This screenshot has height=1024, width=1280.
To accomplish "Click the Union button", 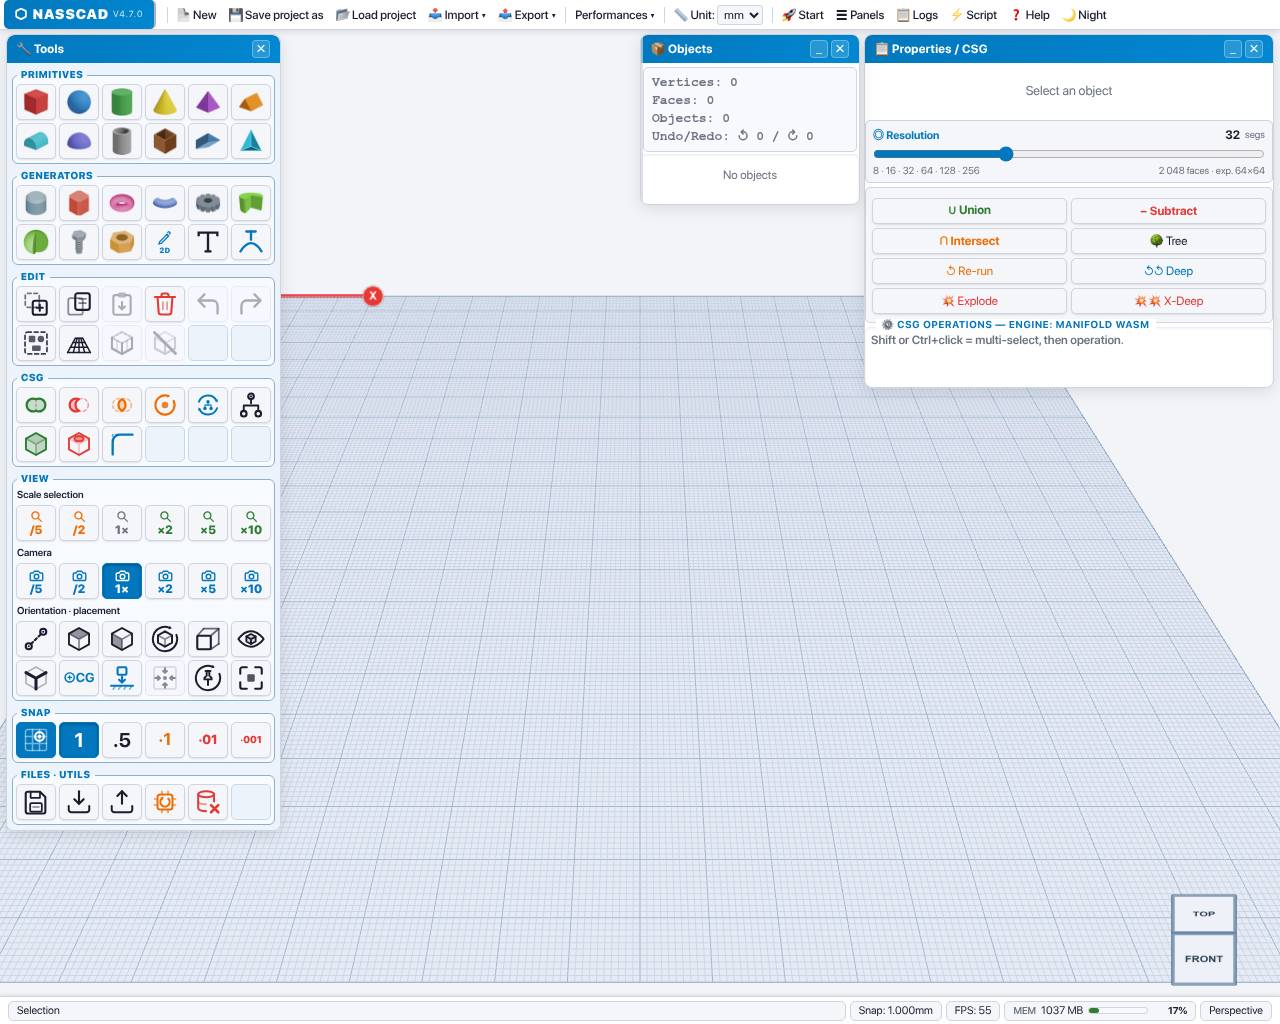I will 969,210.
